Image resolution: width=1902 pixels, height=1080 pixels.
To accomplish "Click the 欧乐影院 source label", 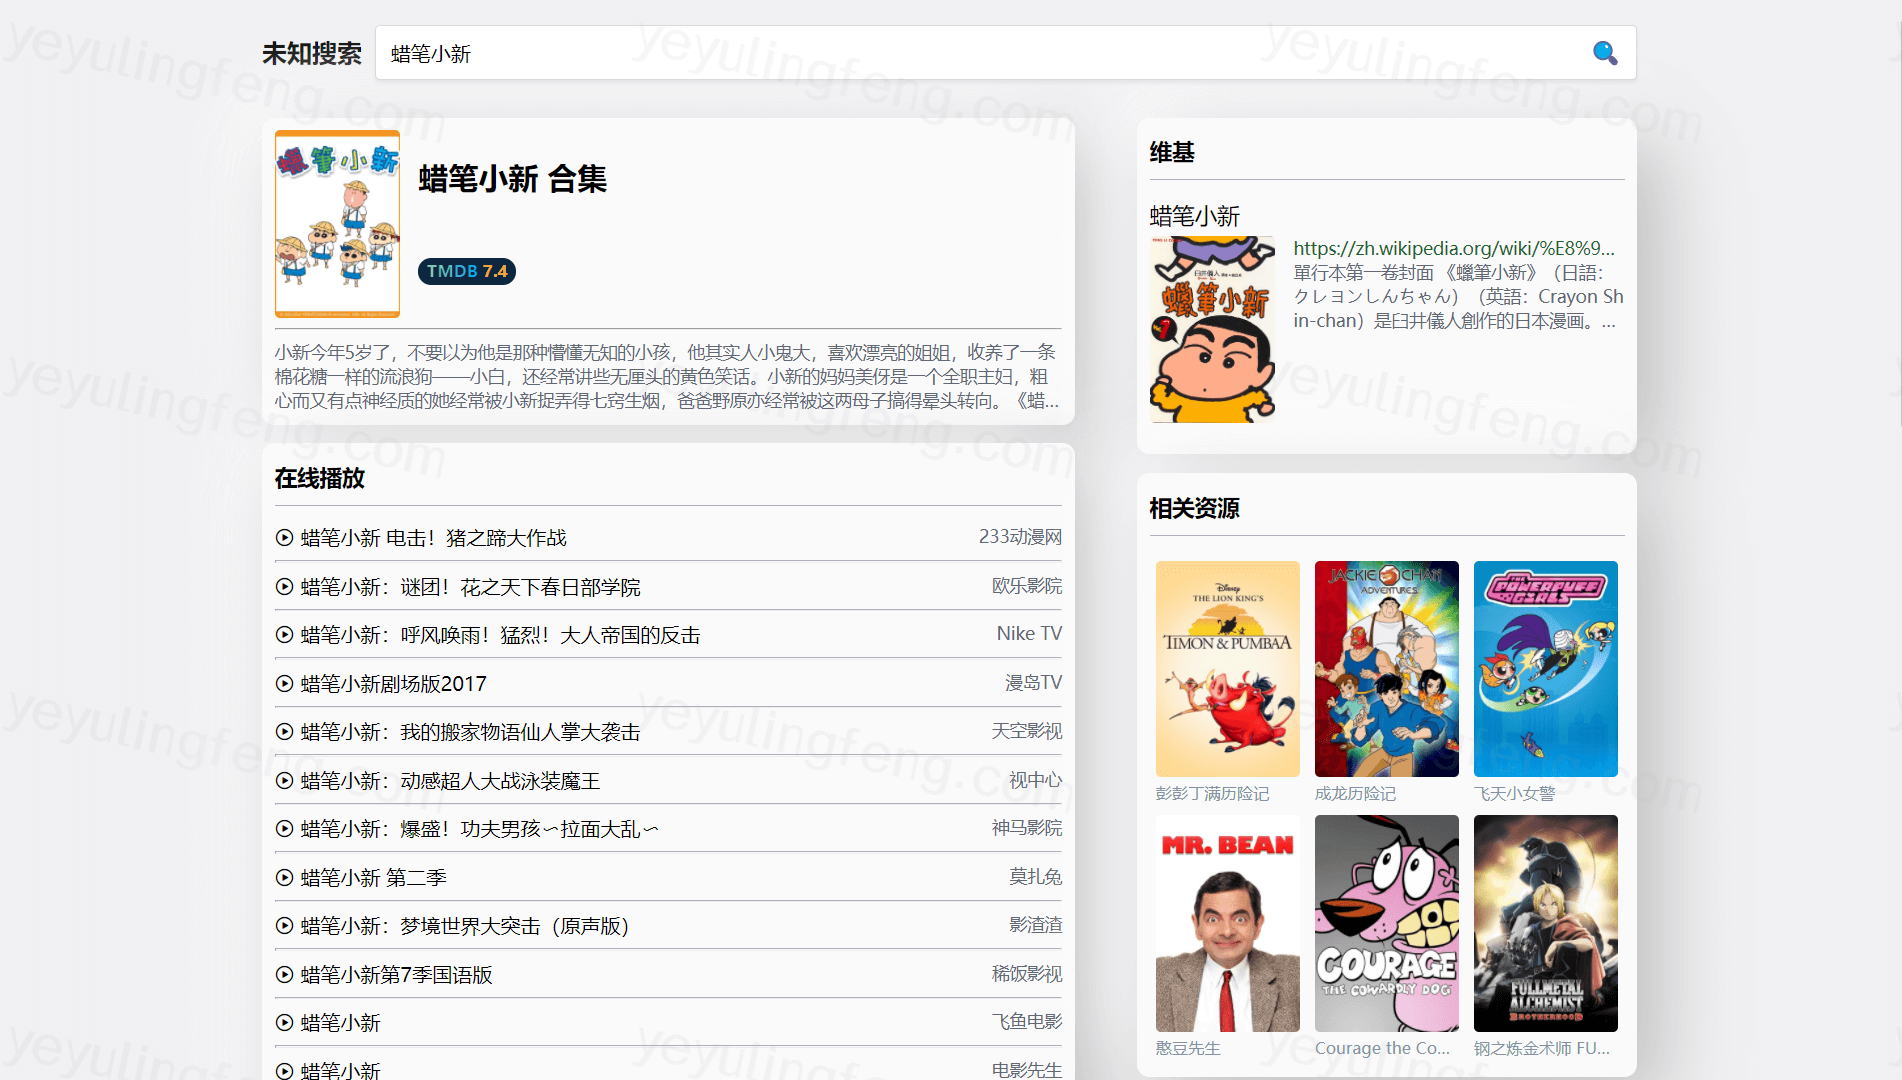I will (1027, 586).
